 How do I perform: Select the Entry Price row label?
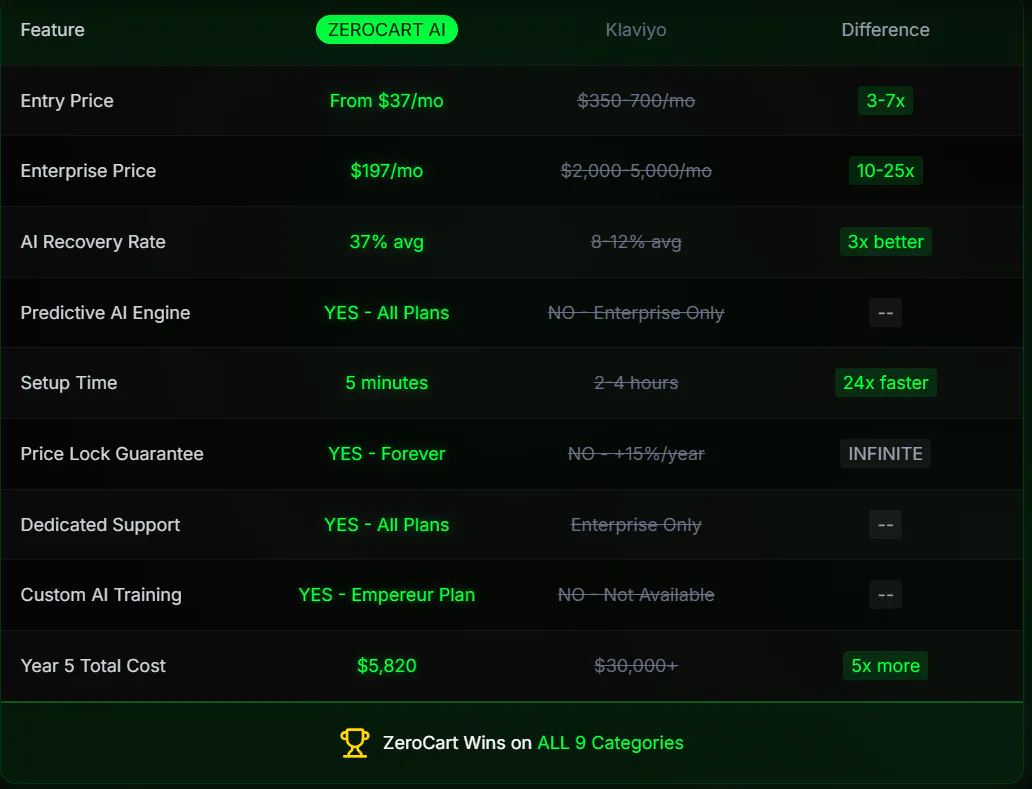(67, 101)
